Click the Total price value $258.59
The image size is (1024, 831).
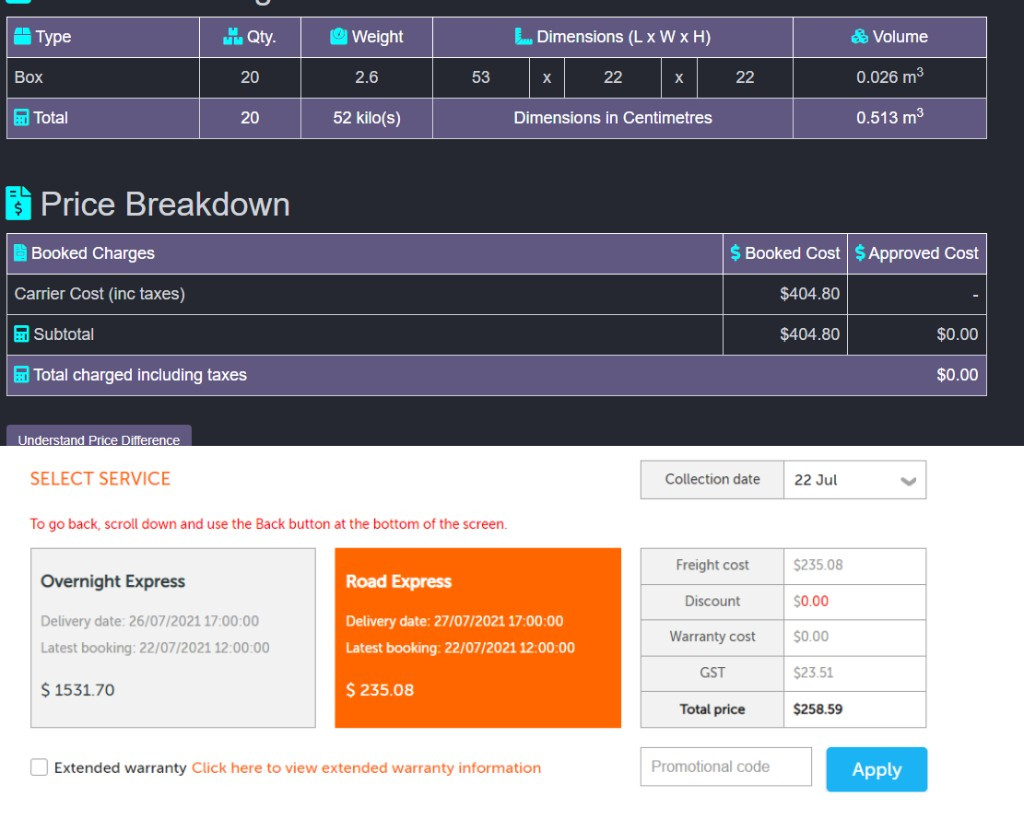(x=818, y=709)
